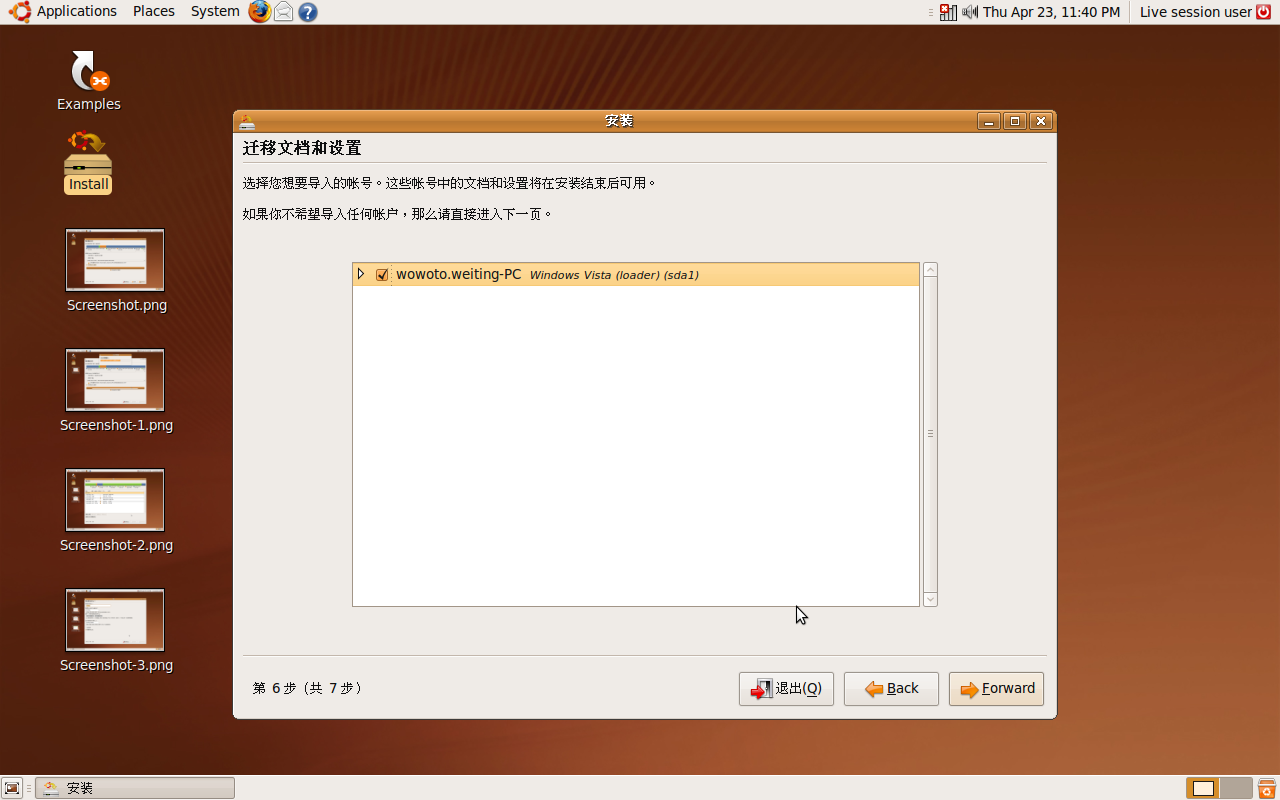Open the Applications menu

point(77,12)
